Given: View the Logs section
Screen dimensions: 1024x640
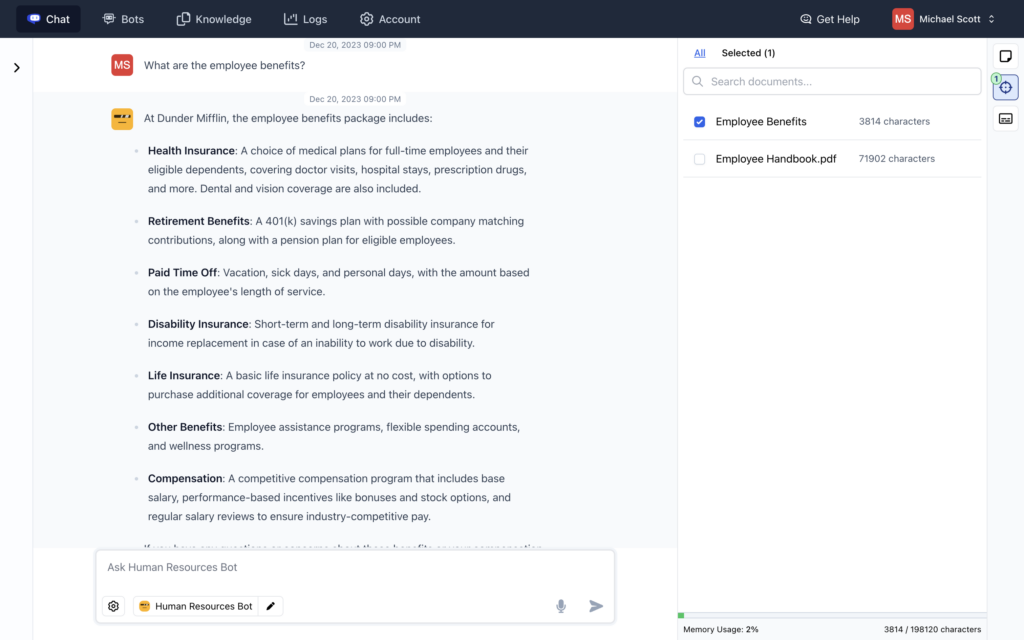Looking at the screenshot, I should click(x=305, y=18).
